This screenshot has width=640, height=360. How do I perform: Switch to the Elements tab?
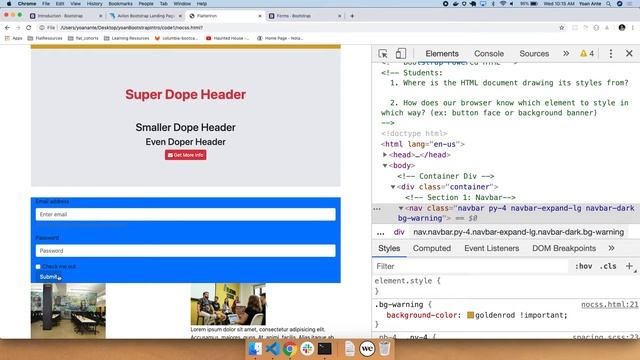[x=442, y=53]
